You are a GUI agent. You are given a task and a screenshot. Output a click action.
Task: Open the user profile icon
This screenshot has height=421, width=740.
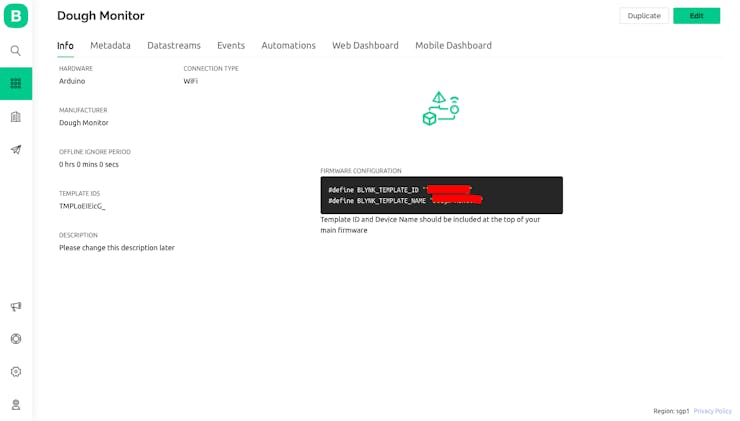pos(16,405)
